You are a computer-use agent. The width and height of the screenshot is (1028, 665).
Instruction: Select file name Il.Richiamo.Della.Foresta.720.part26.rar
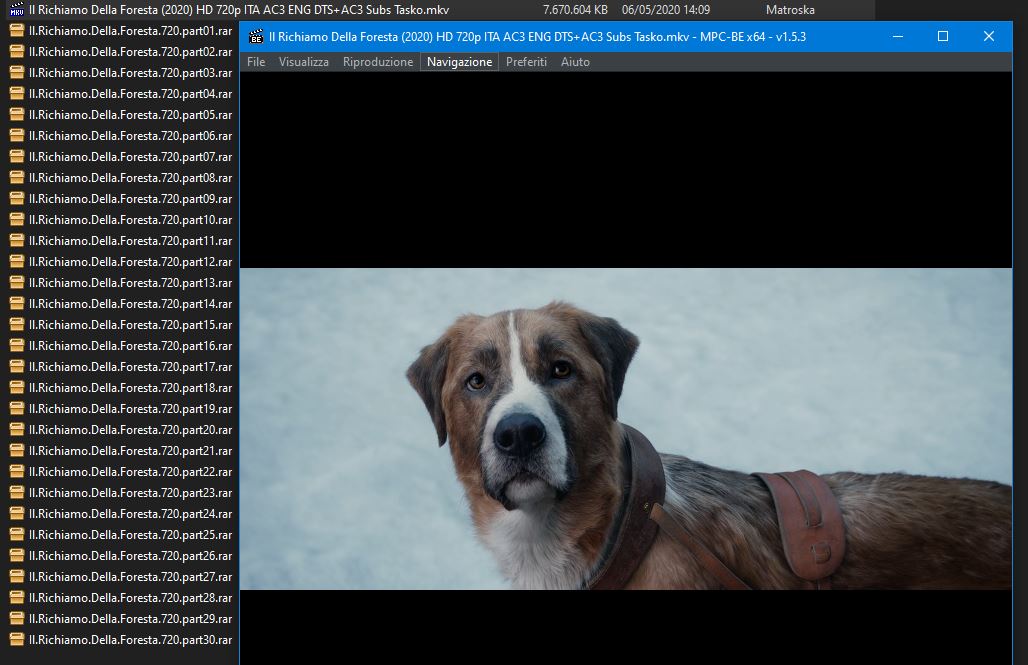pos(130,555)
